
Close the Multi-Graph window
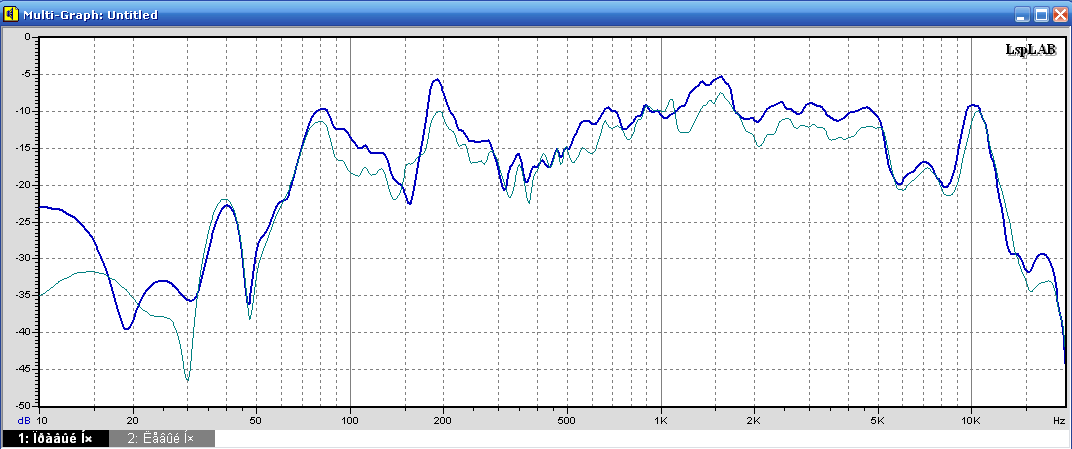tap(1060, 14)
